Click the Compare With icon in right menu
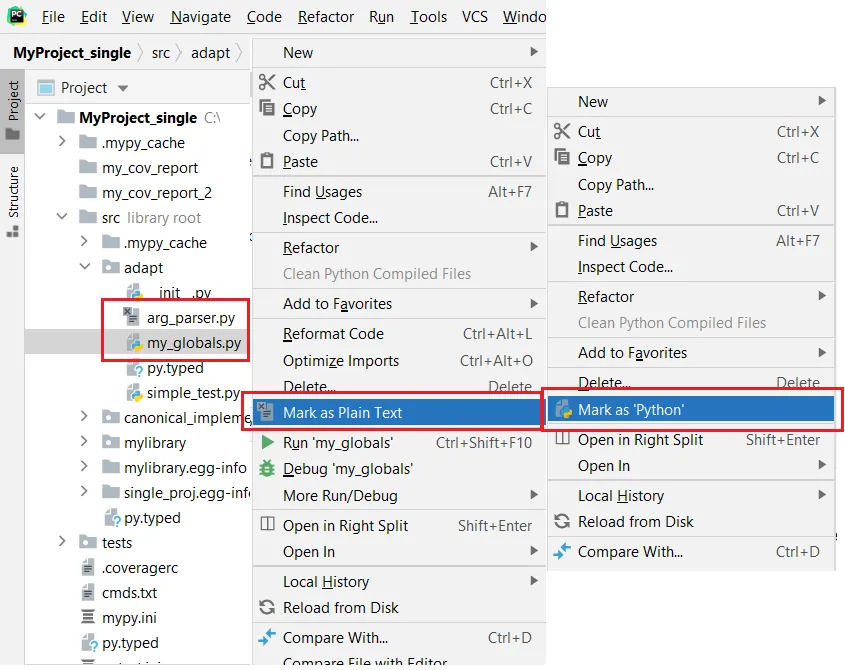 tap(562, 551)
